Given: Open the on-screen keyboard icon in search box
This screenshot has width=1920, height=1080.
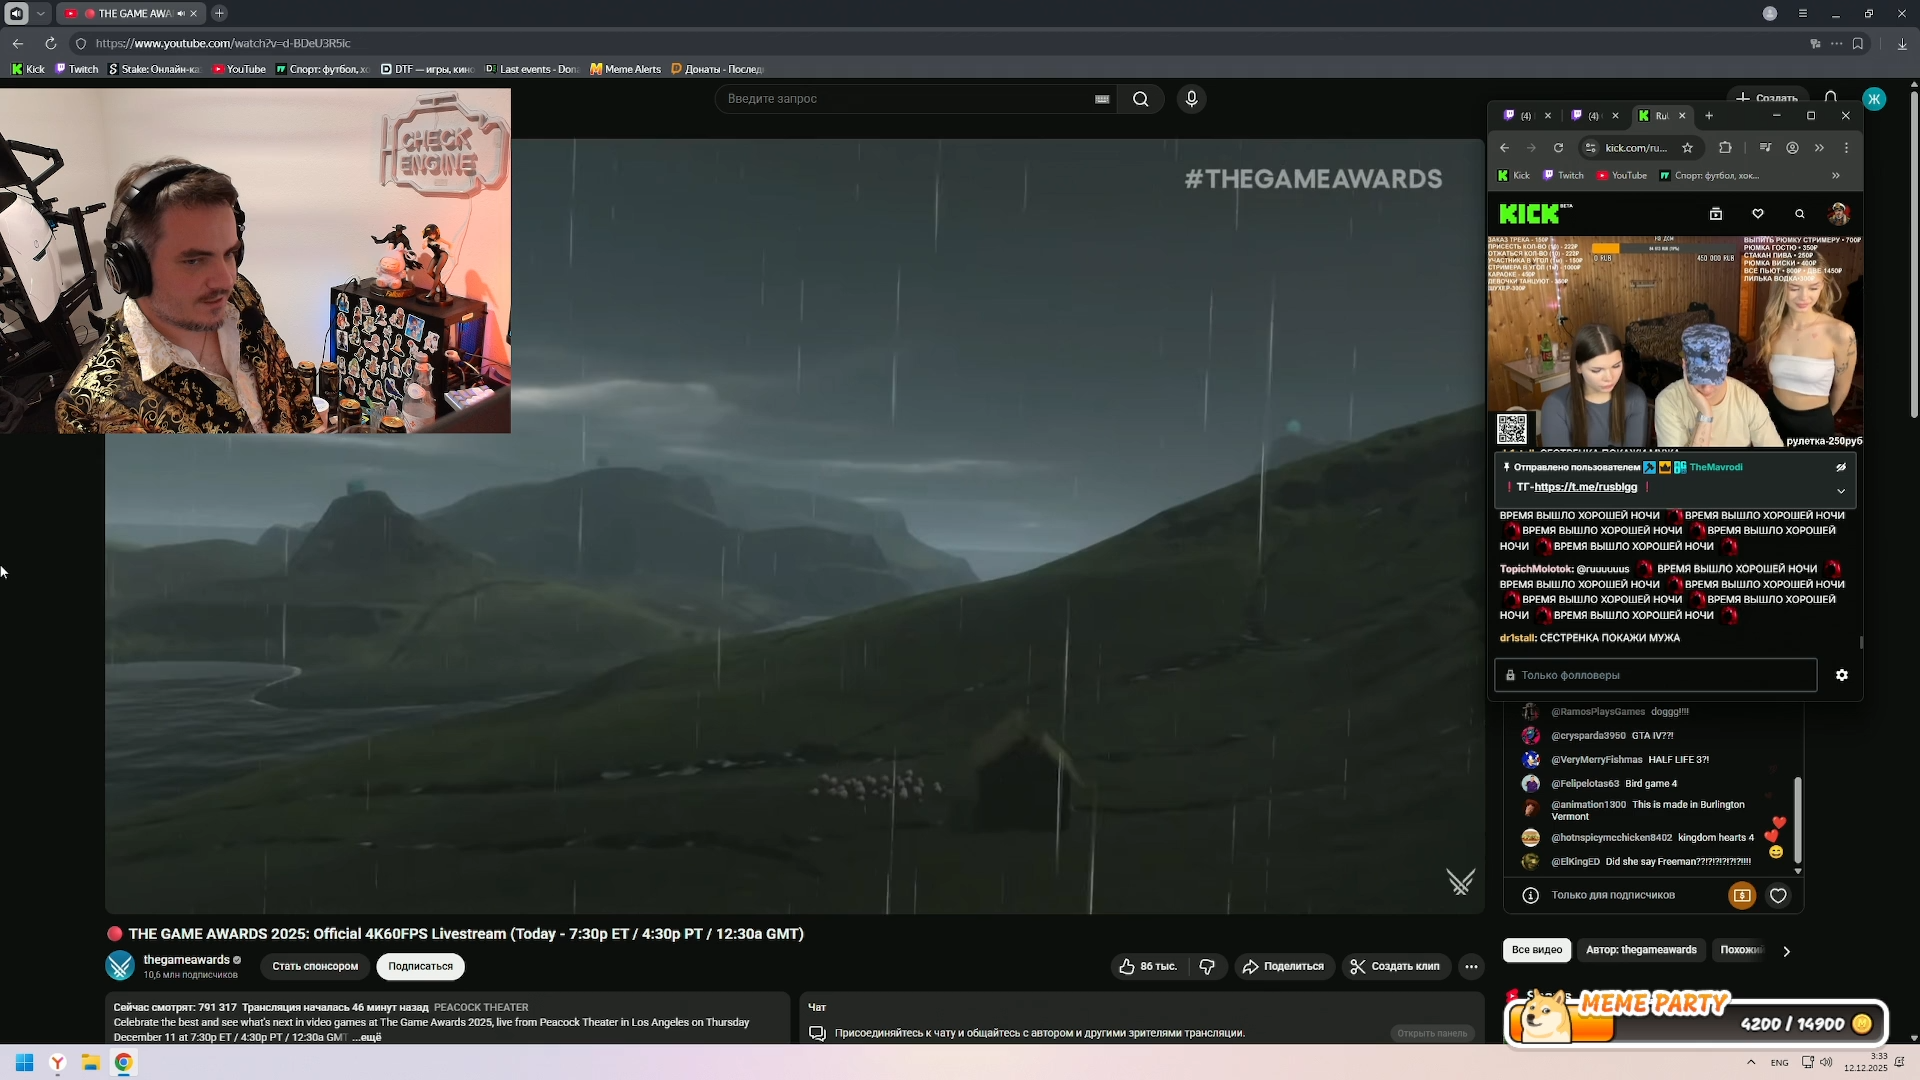Looking at the screenshot, I should tap(1102, 99).
